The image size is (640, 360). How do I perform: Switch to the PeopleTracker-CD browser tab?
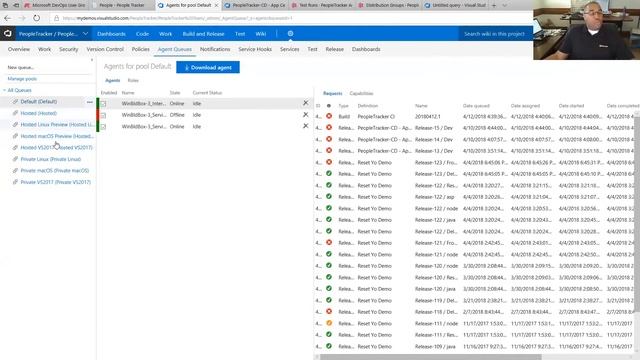point(255,5)
